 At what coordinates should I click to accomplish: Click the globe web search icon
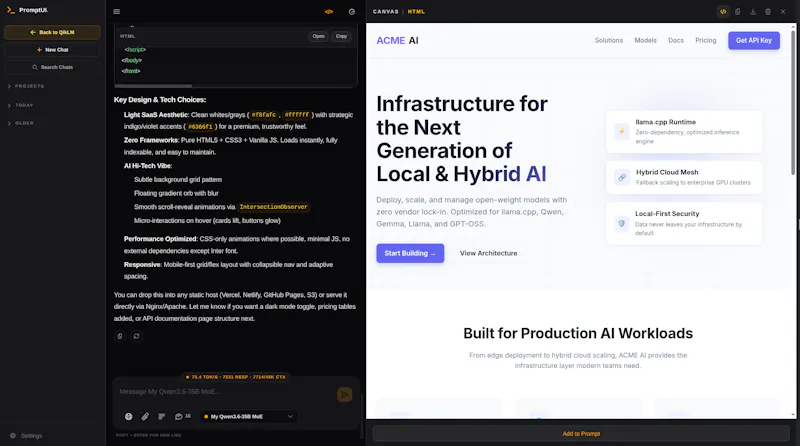(129, 416)
